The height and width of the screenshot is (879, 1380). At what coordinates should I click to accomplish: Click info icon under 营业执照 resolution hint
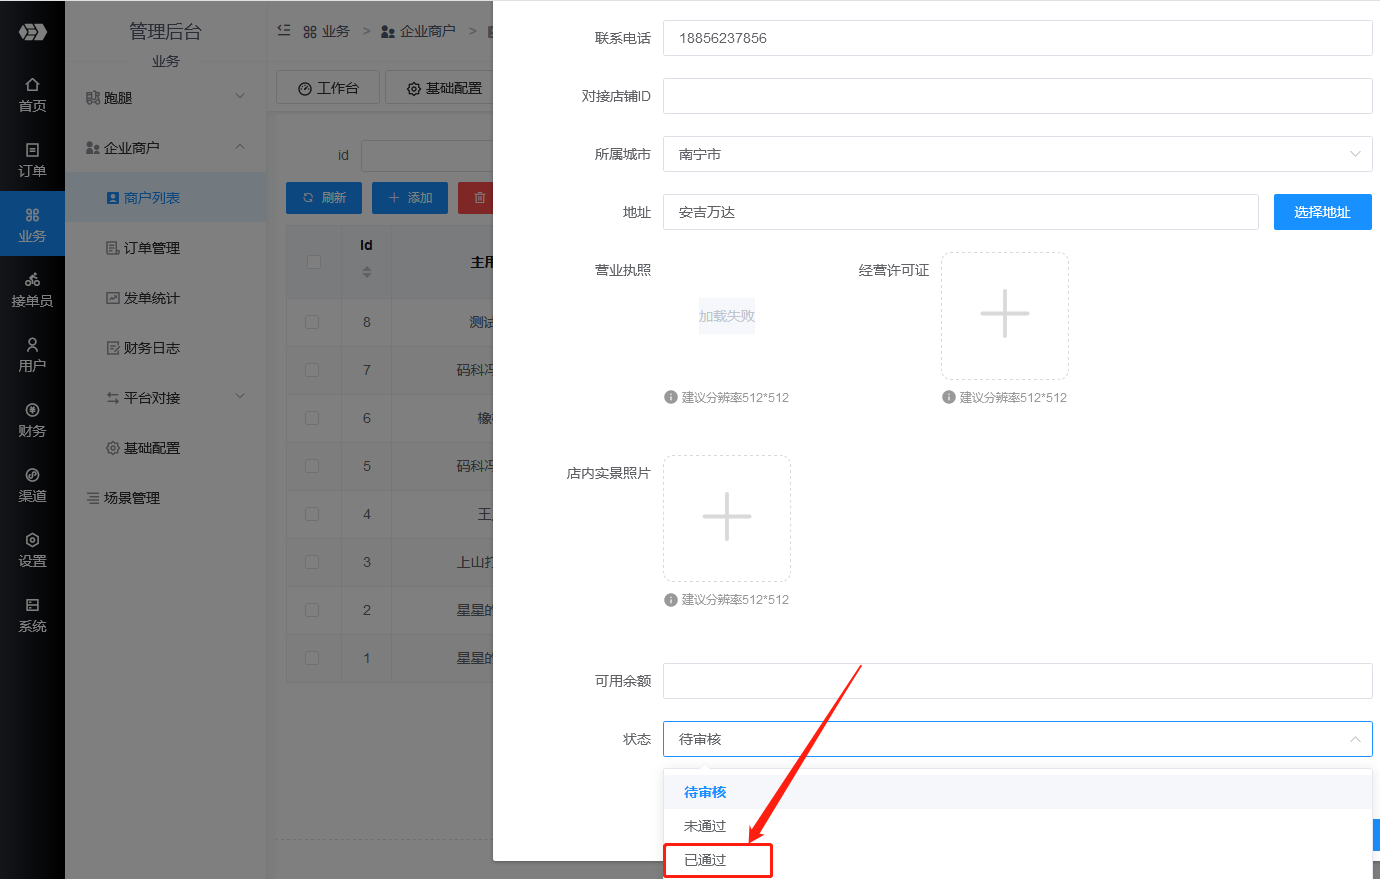point(671,397)
